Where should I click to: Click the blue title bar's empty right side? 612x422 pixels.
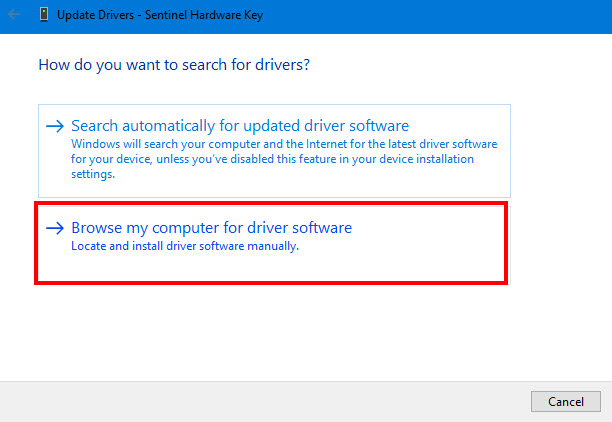437,16
